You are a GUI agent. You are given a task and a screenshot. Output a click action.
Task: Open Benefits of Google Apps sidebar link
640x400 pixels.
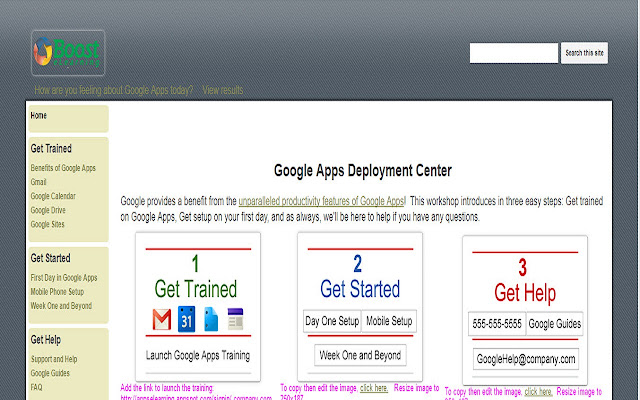(x=63, y=168)
